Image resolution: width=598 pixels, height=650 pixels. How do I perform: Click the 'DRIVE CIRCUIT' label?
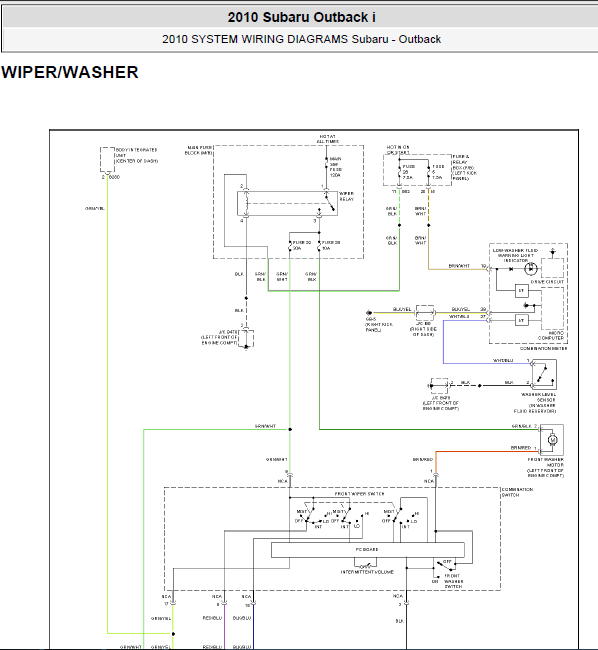point(547,282)
